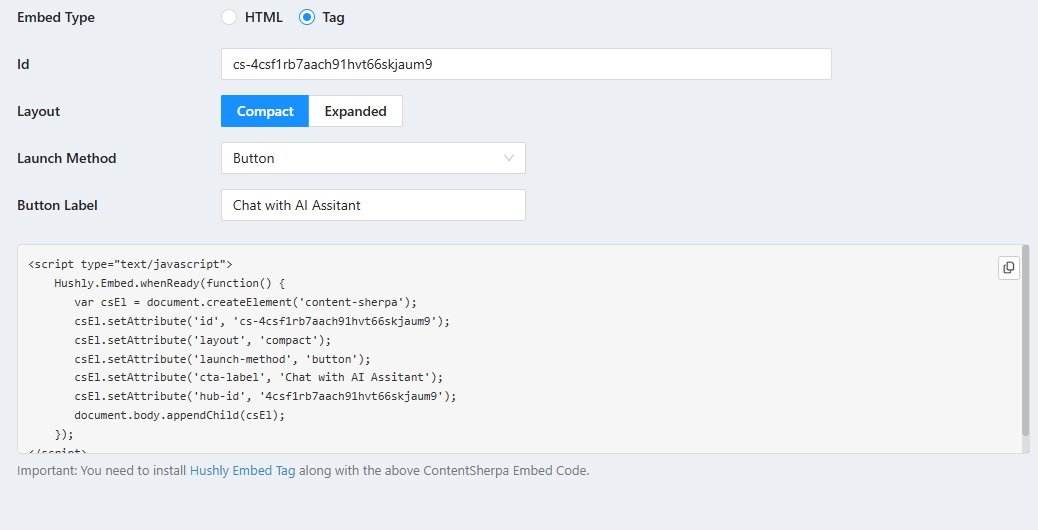
Task: Open the Launch Method dropdown
Action: [x=373, y=158]
